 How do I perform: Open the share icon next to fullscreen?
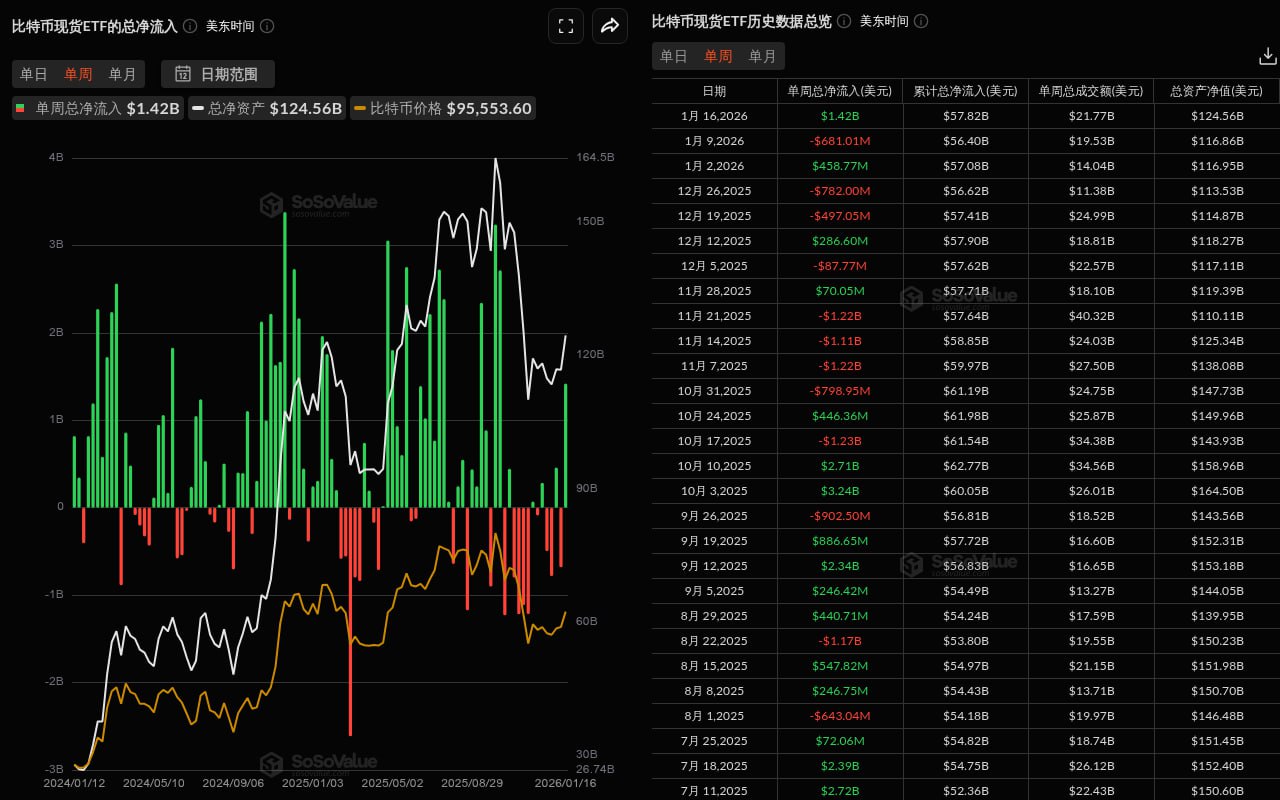click(x=610, y=26)
